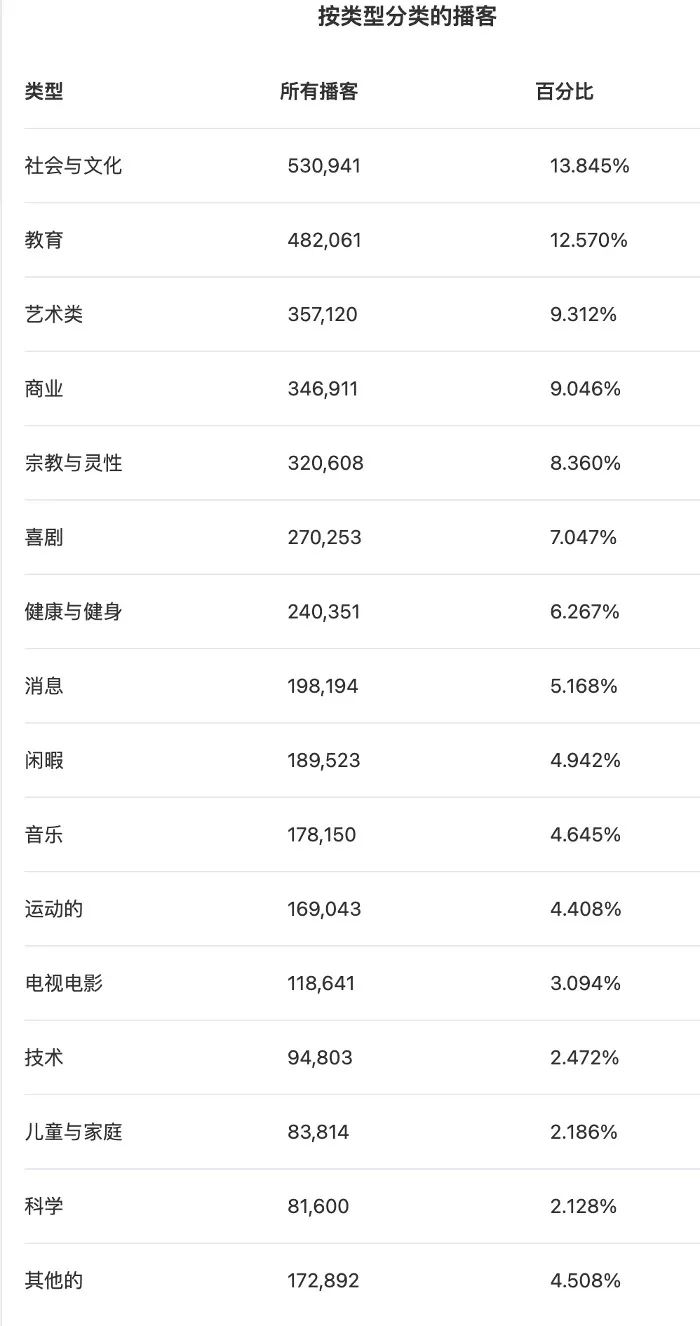Select the 社会与文化 row label
This screenshot has height=1326, width=700.
pyautogui.click(x=73, y=166)
